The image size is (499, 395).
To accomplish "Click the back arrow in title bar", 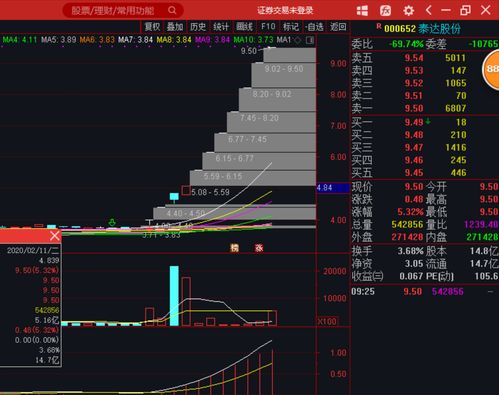I will pos(429,10).
